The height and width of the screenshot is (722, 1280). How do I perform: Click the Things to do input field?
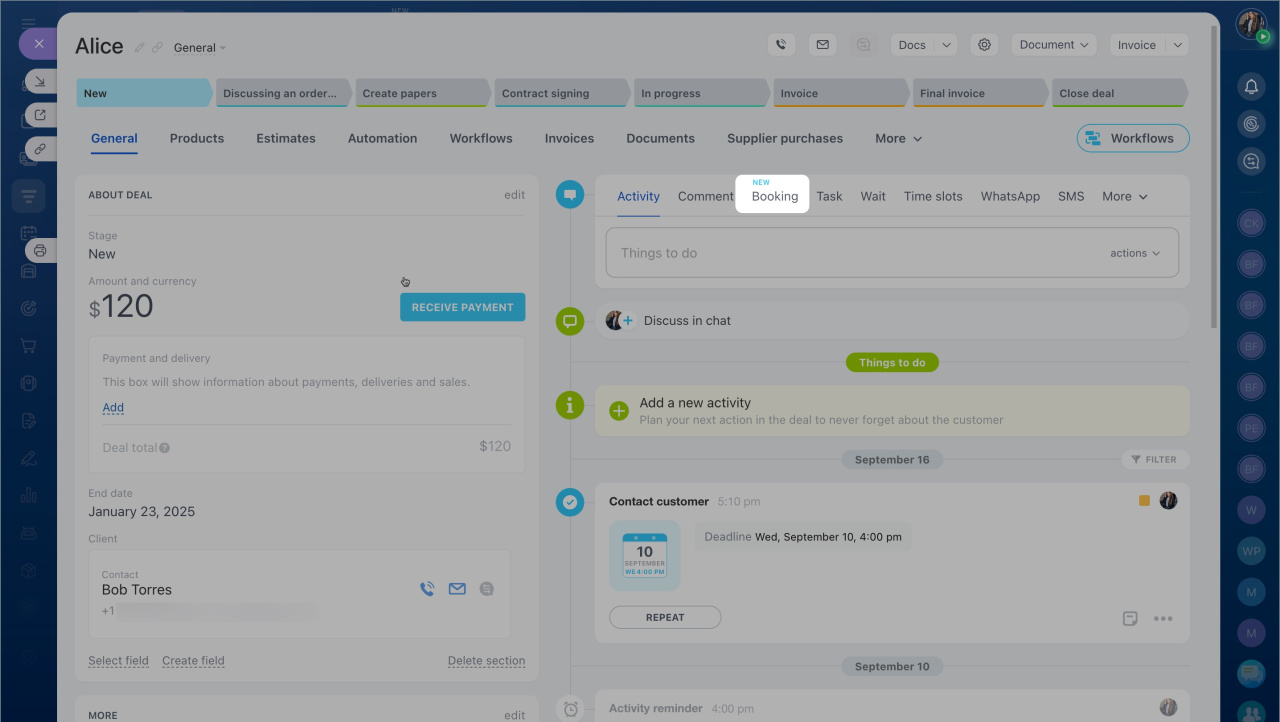coord(850,253)
